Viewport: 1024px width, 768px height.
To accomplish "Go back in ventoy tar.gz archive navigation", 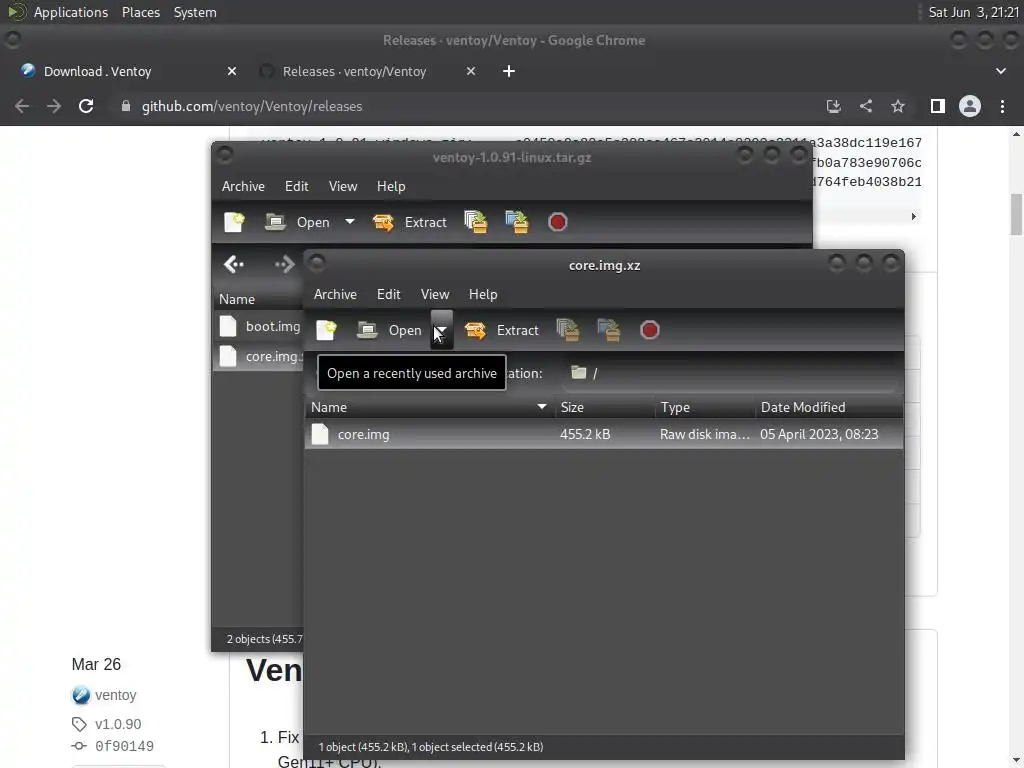I will (x=234, y=264).
